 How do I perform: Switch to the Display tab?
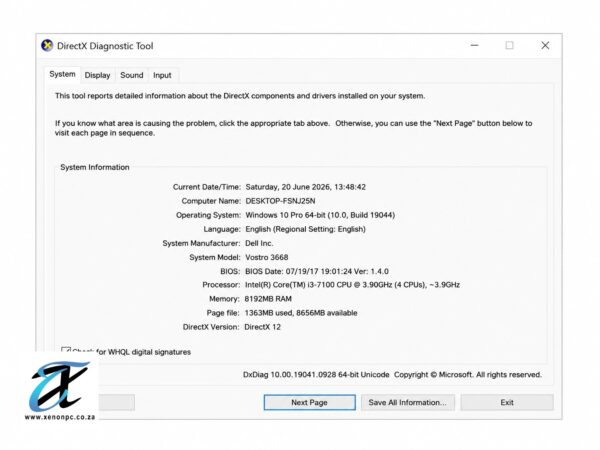tap(97, 75)
